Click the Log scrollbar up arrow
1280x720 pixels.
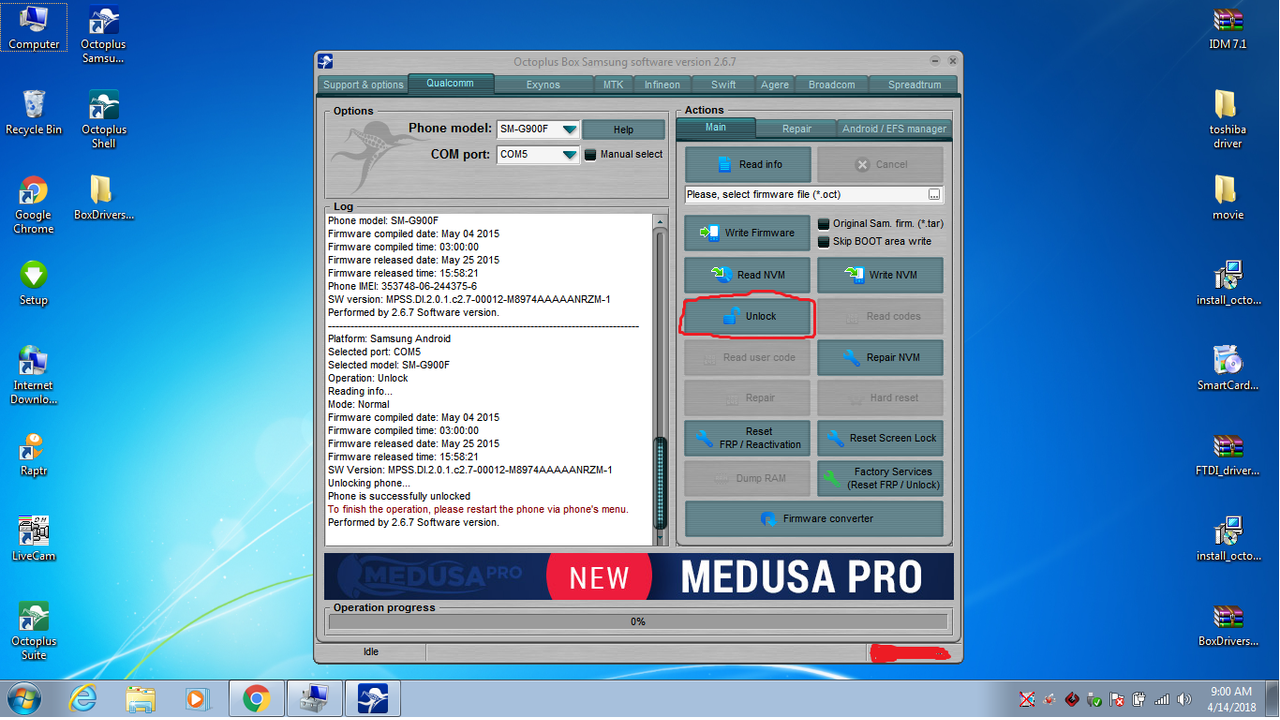point(660,221)
